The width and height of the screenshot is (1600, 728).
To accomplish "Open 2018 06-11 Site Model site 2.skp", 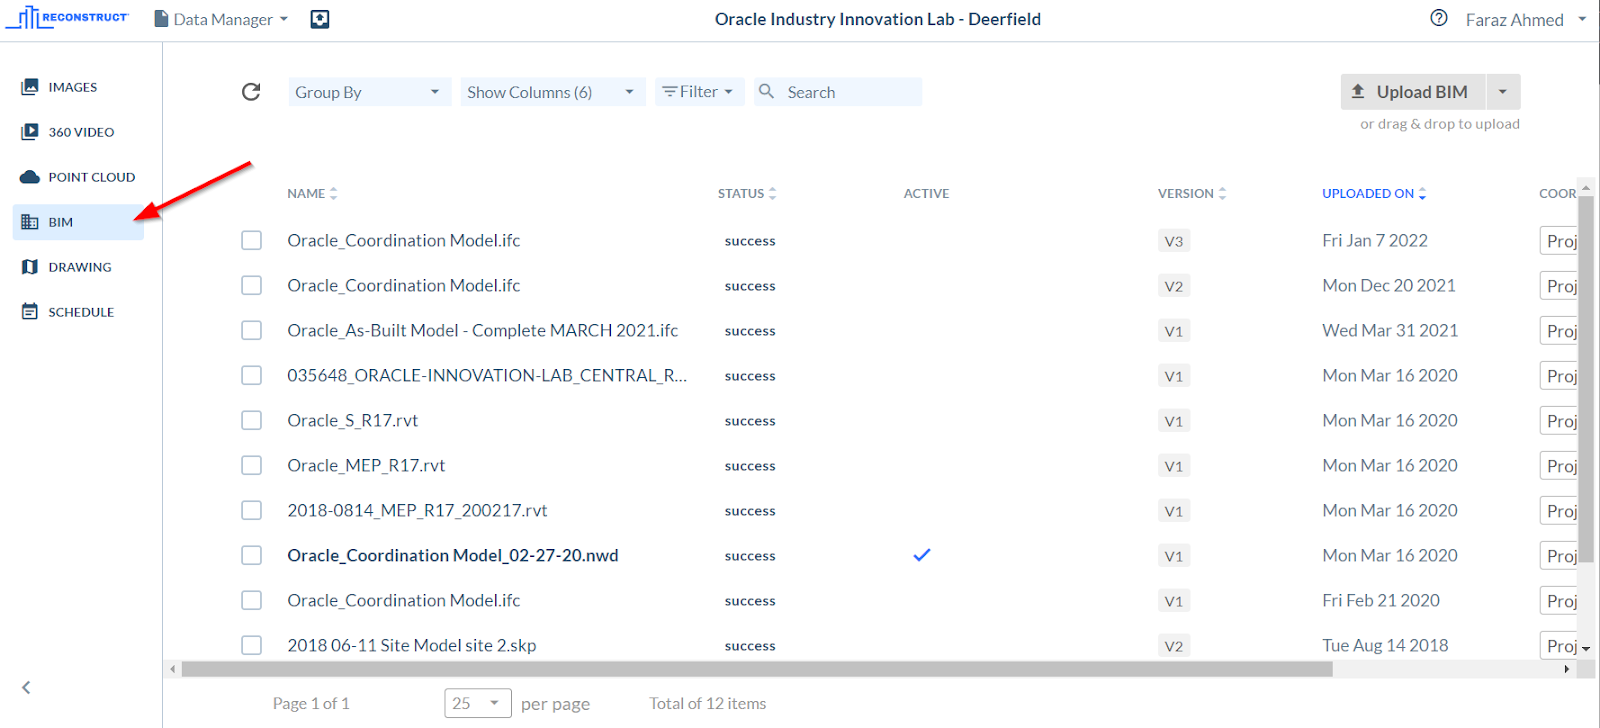I will coord(411,645).
